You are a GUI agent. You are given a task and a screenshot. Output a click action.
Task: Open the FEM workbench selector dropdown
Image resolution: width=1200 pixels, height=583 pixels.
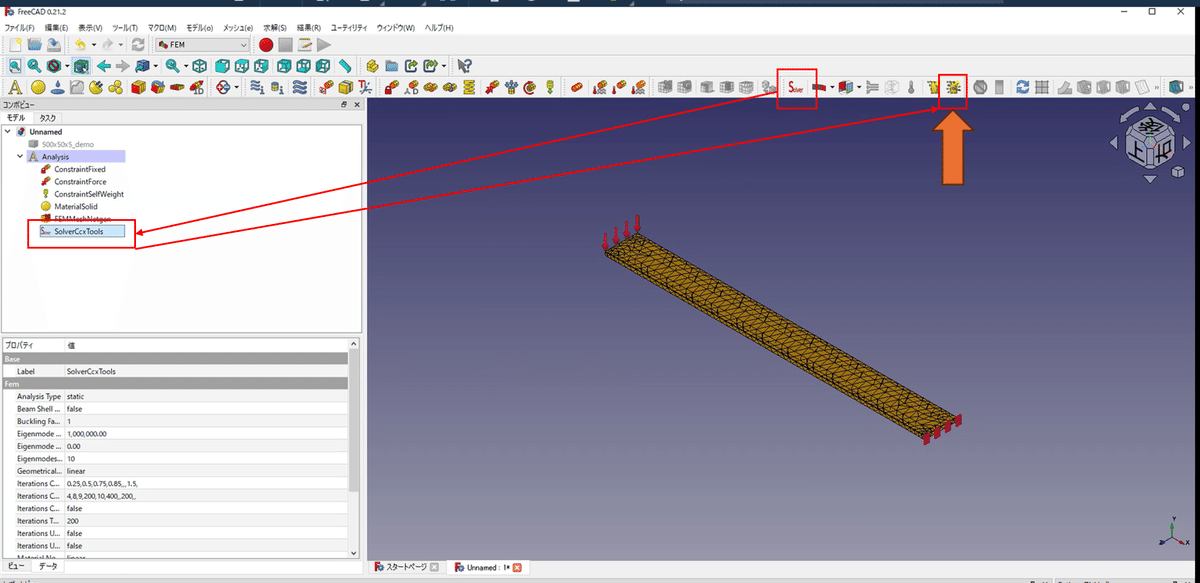pyautogui.click(x=201, y=45)
